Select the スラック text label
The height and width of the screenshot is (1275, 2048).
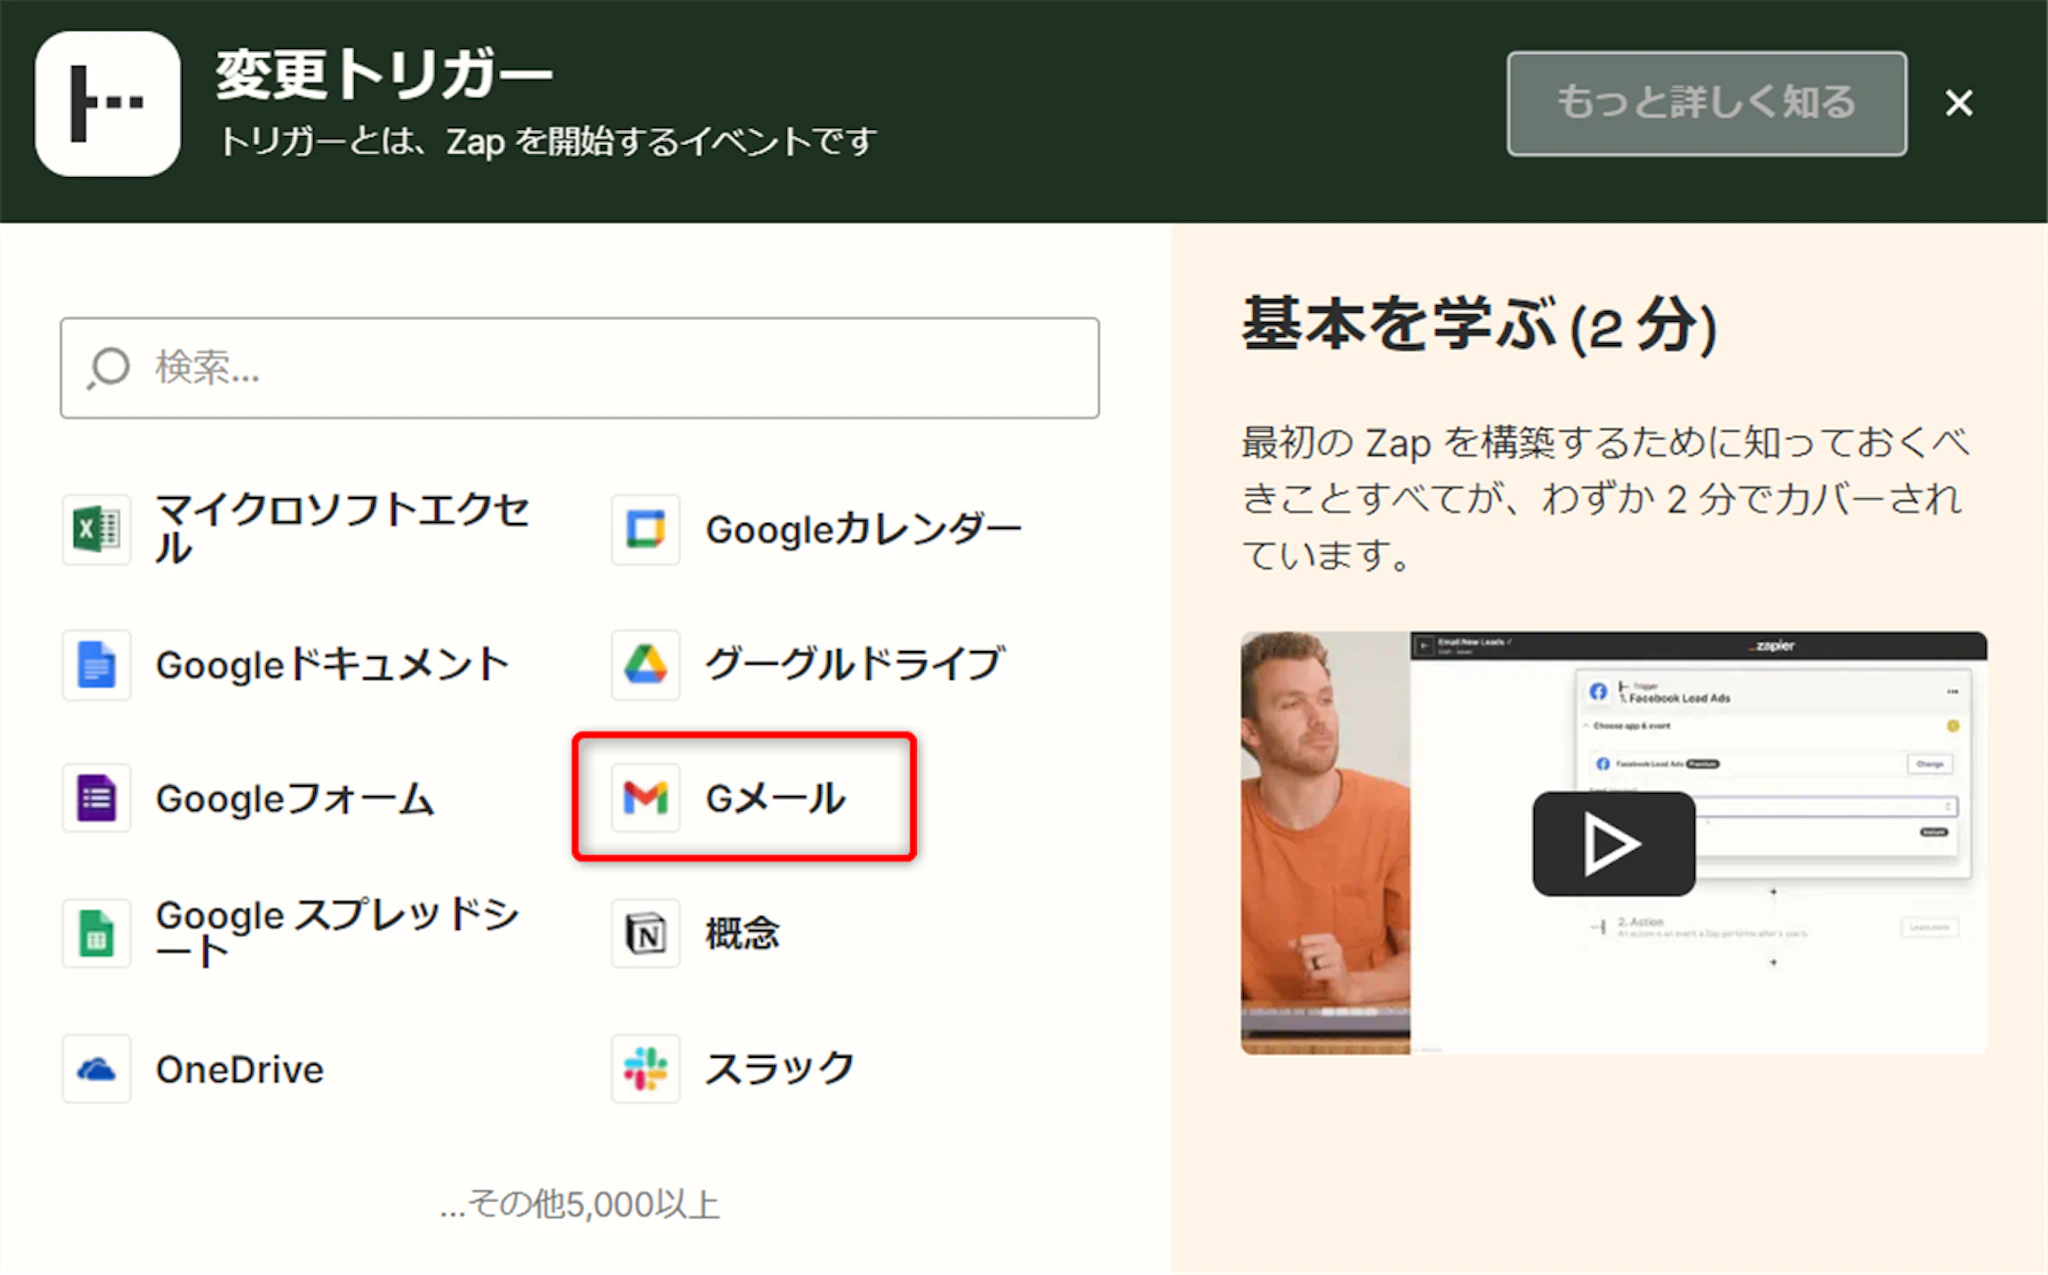(779, 1069)
